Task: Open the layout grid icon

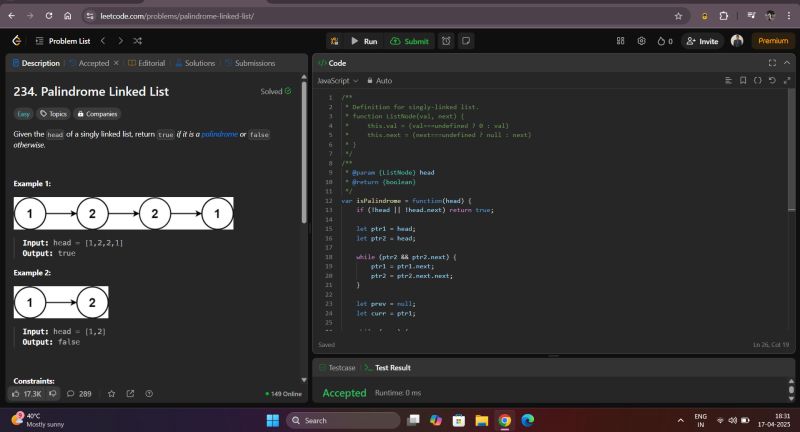Action: coord(620,41)
